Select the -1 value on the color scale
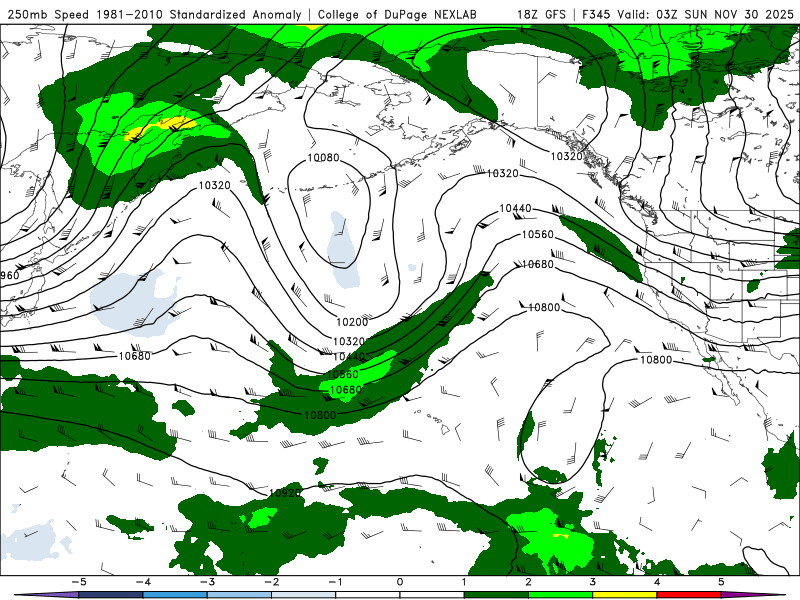This screenshot has width=800, height=600. coord(335,582)
